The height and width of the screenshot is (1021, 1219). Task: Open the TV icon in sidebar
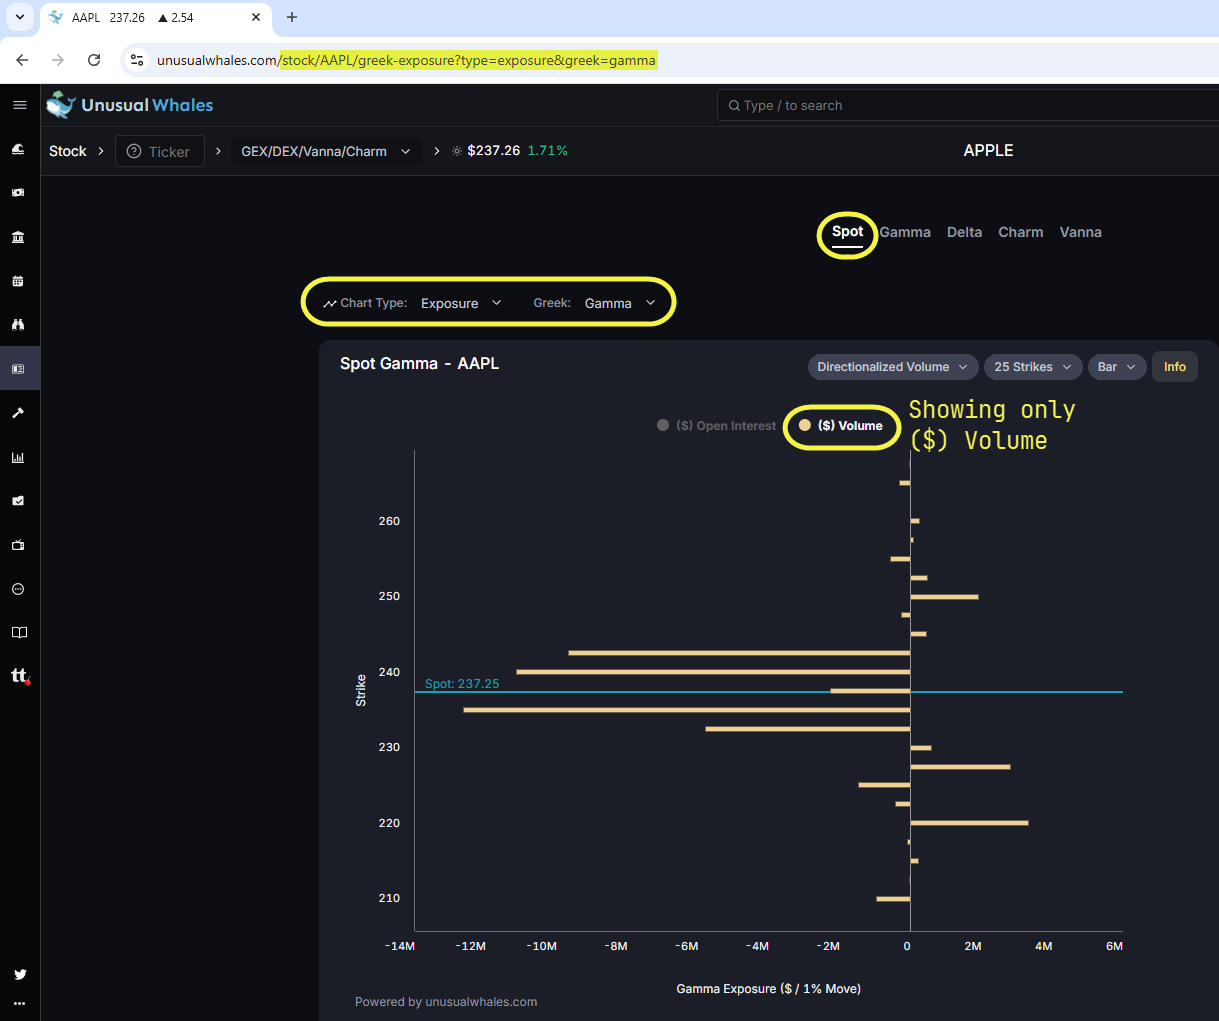point(18,545)
